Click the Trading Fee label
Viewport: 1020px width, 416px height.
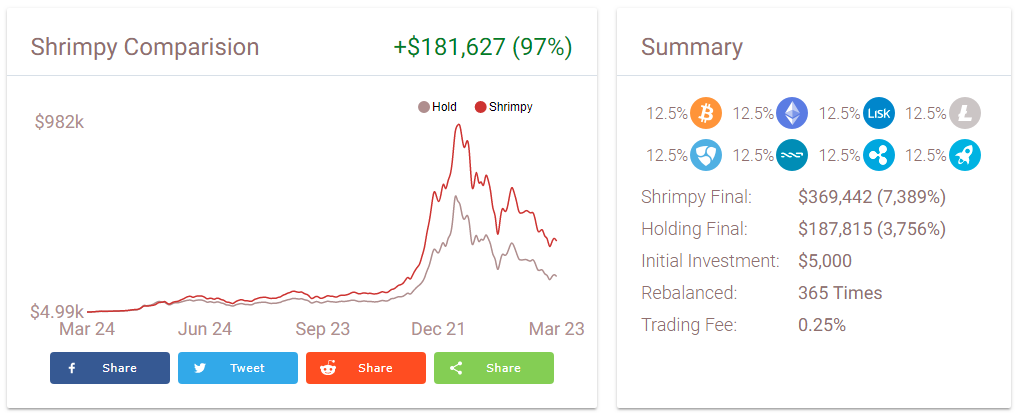pos(689,325)
